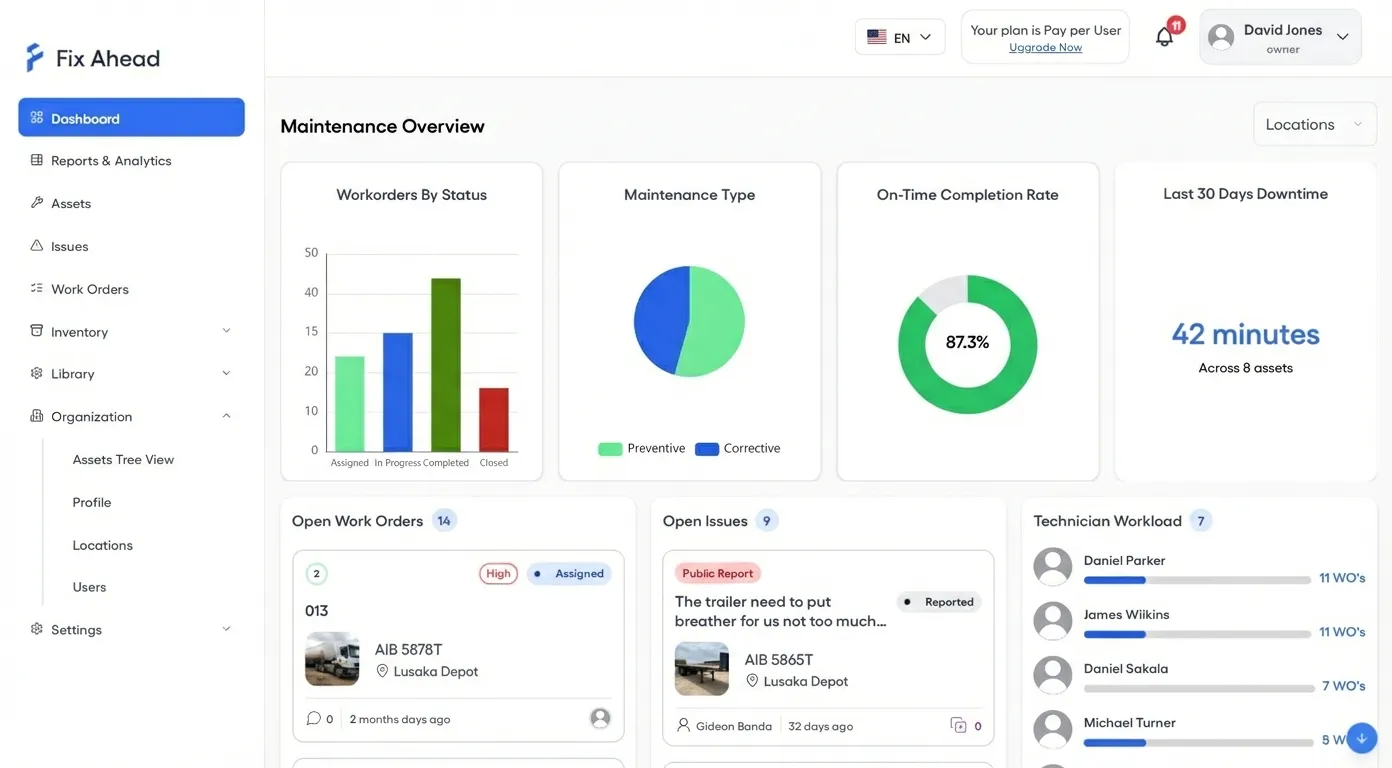Select Assets Tree View under Organization
Viewport: 1392px width, 768px height.
pos(122,459)
